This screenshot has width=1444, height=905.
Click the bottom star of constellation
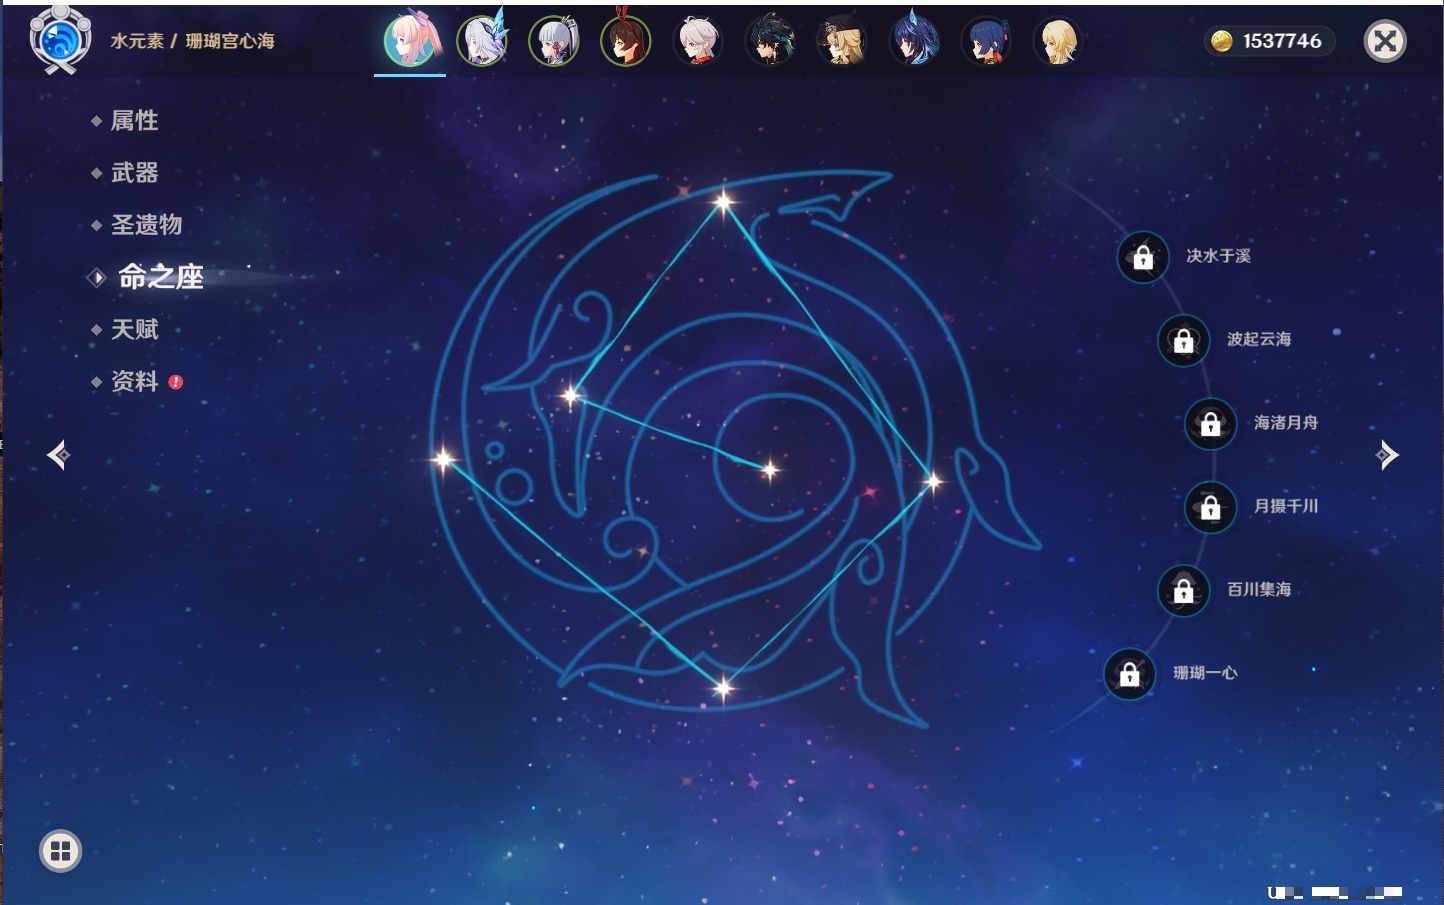(723, 687)
